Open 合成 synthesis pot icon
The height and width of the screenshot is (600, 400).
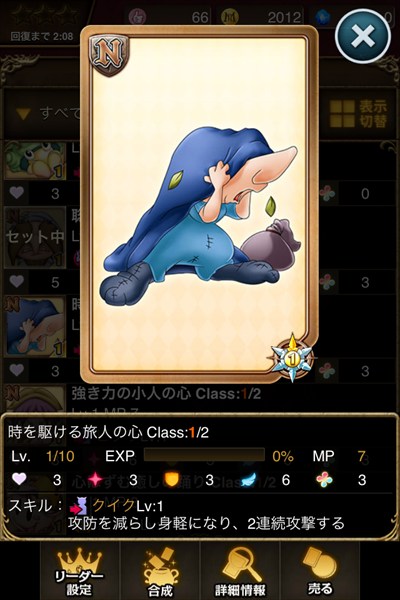coord(160,571)
